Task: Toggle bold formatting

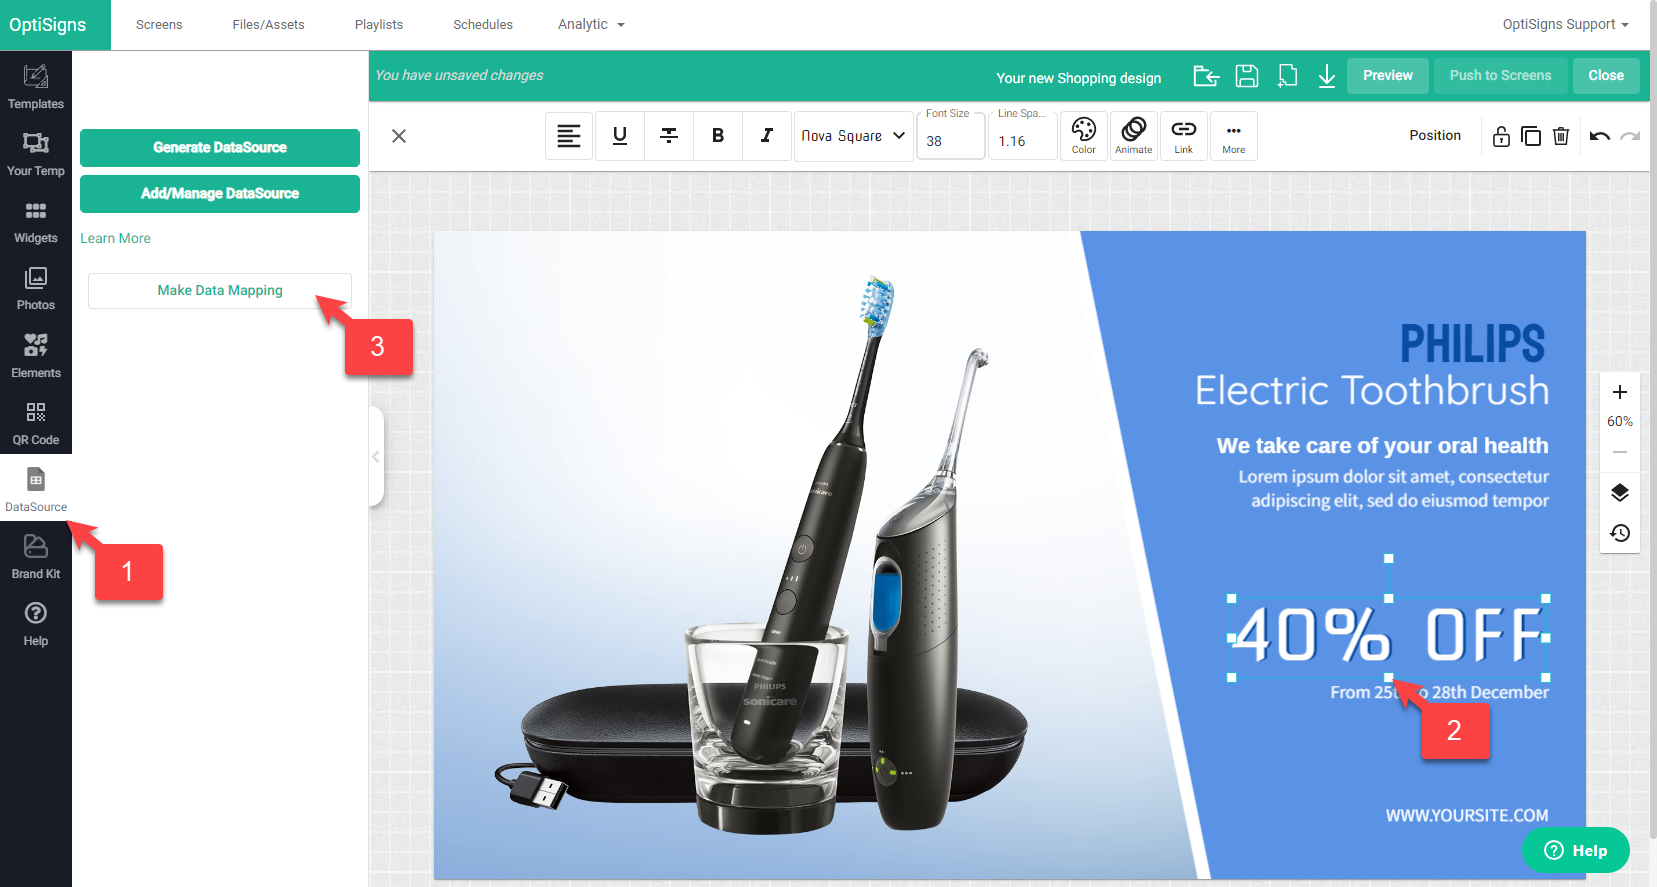Action: pos(717,136)
